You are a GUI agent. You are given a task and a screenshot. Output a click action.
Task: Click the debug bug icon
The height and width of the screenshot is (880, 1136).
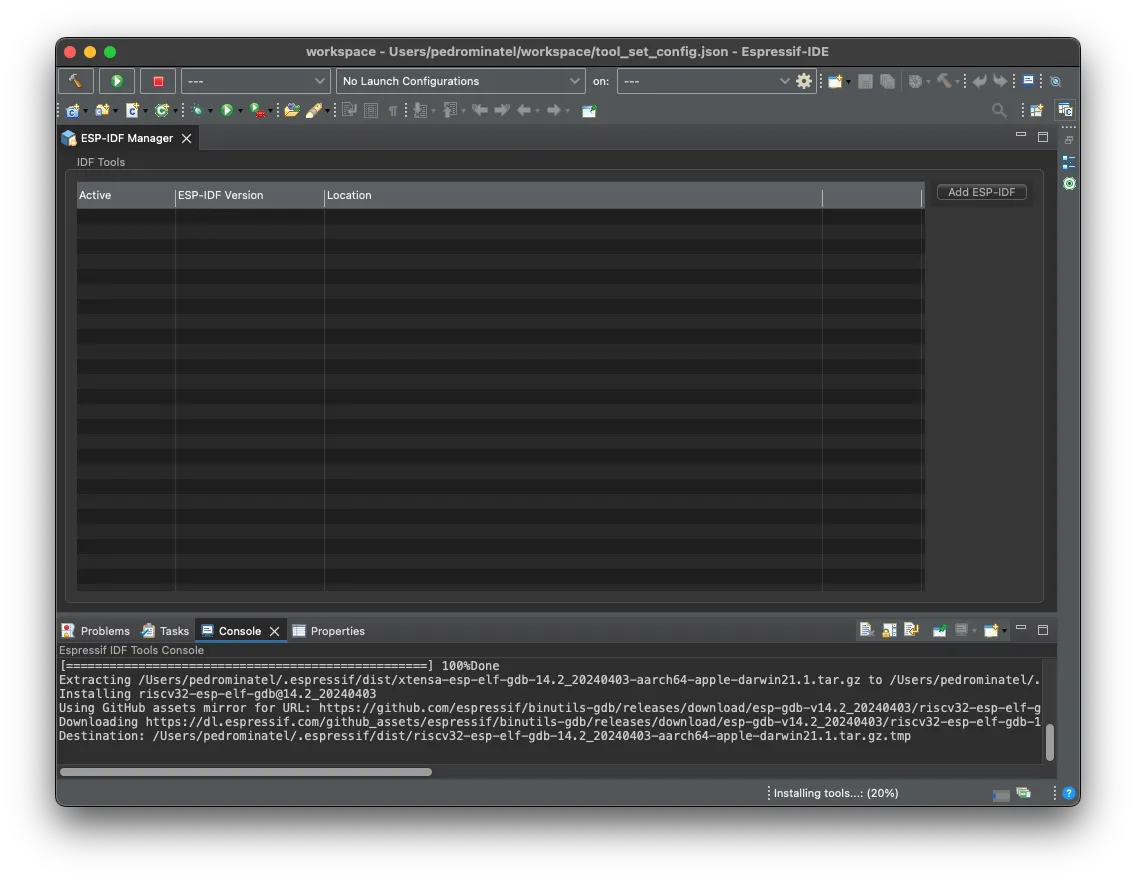[x=197, y=110]
